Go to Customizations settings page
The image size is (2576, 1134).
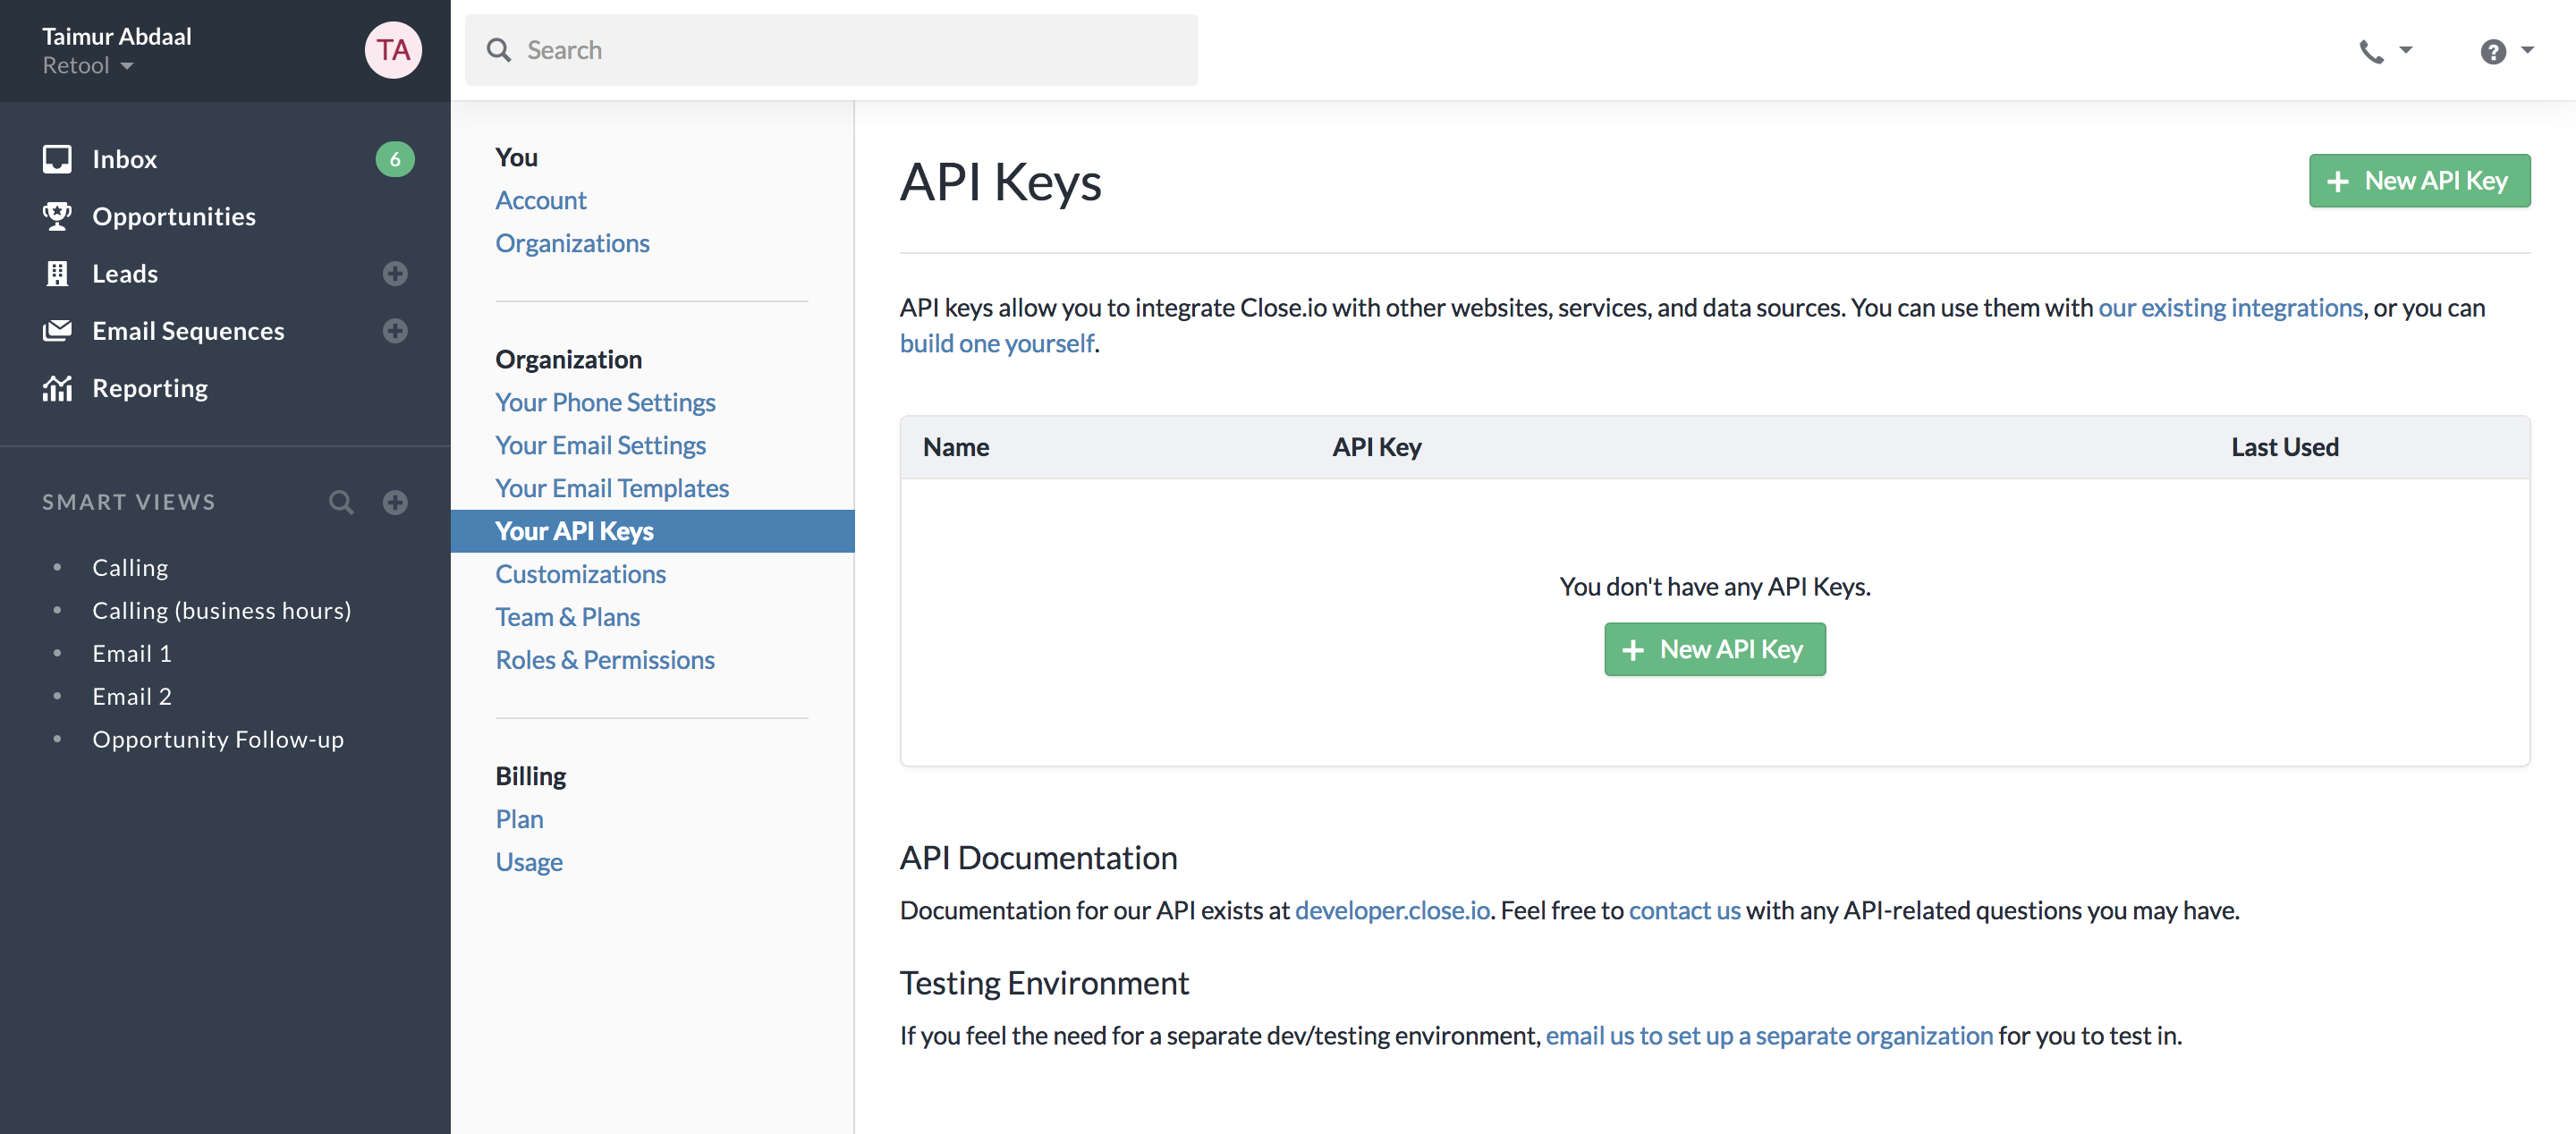(580, 574)
